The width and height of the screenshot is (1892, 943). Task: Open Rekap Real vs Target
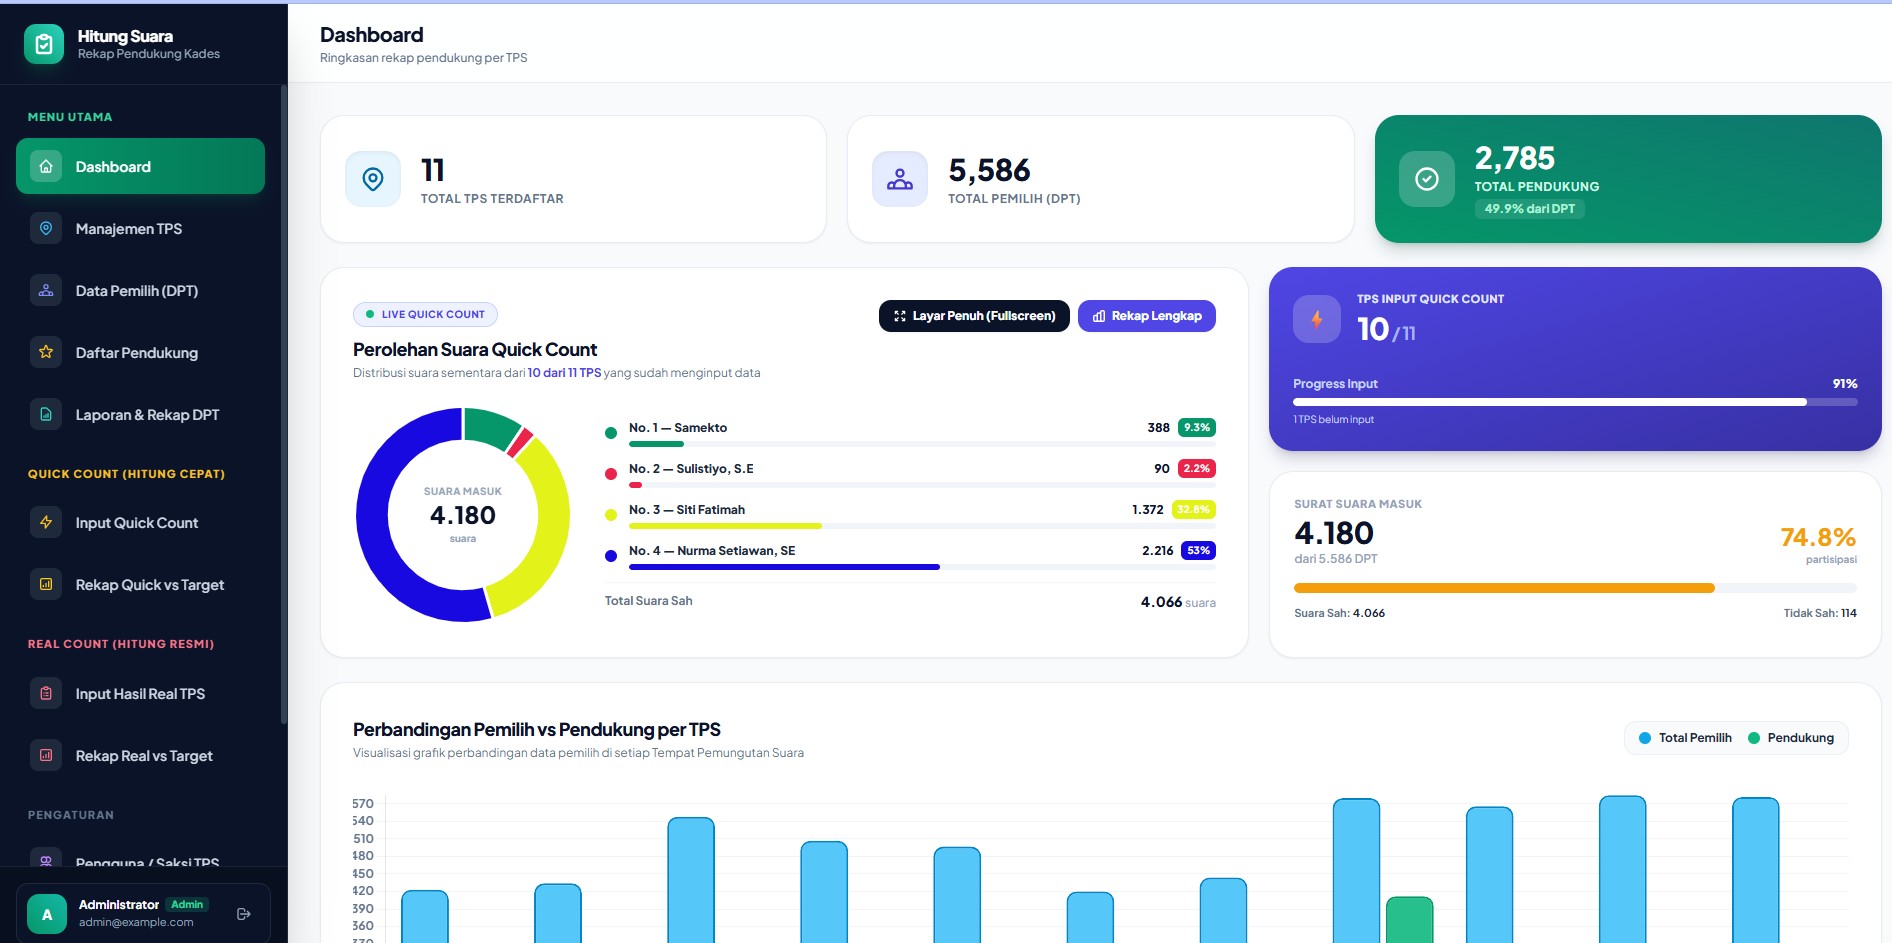[140, 755]
